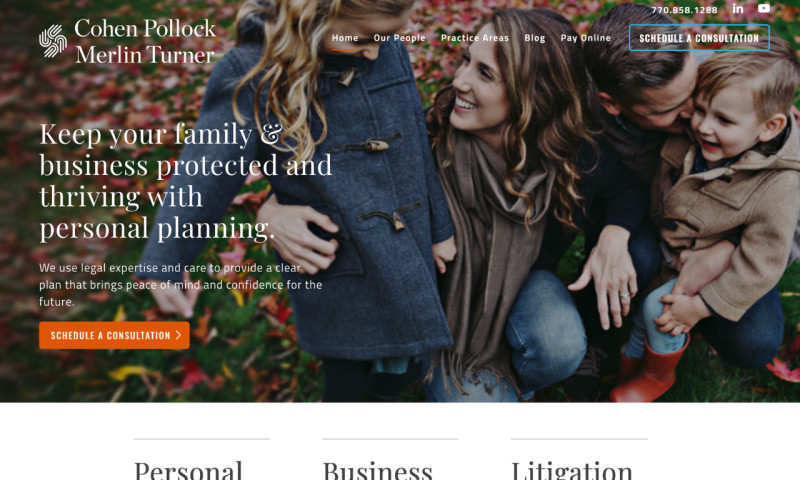Click the hero headline about personal planning
Screen dimensions: 800x480
[186, 181]
